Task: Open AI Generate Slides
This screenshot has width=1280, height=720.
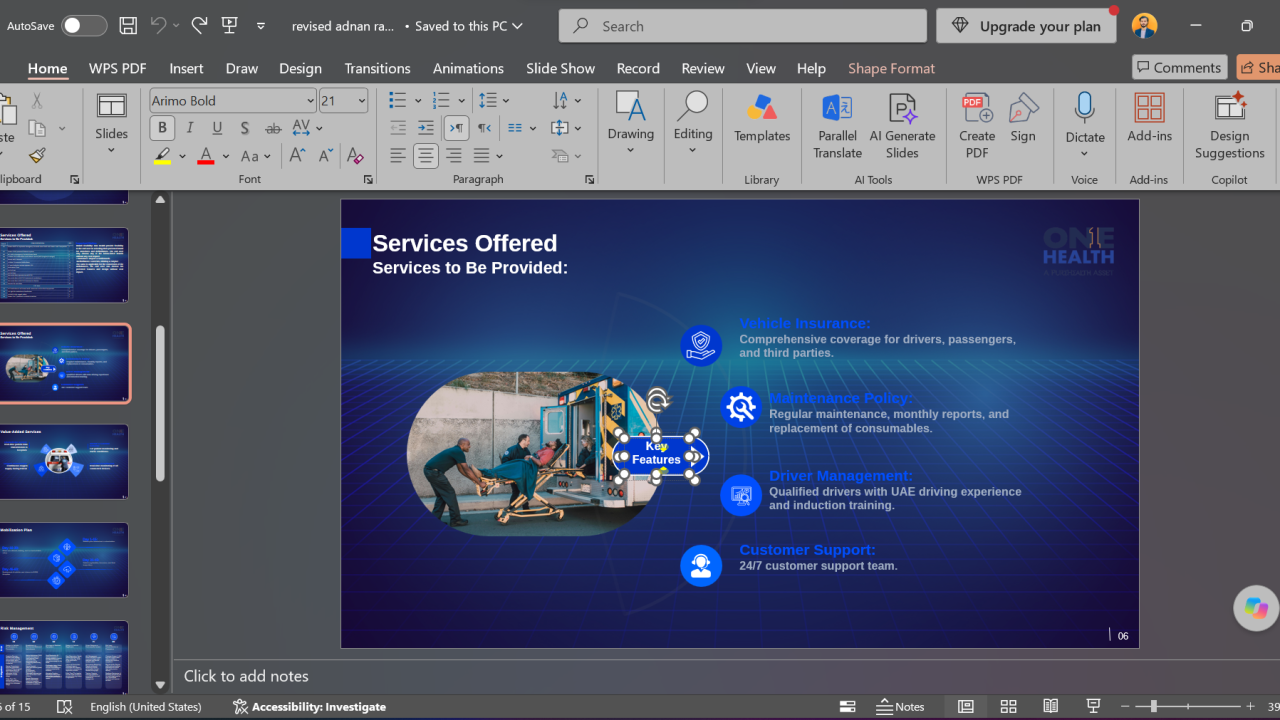Action: (902, 126)
